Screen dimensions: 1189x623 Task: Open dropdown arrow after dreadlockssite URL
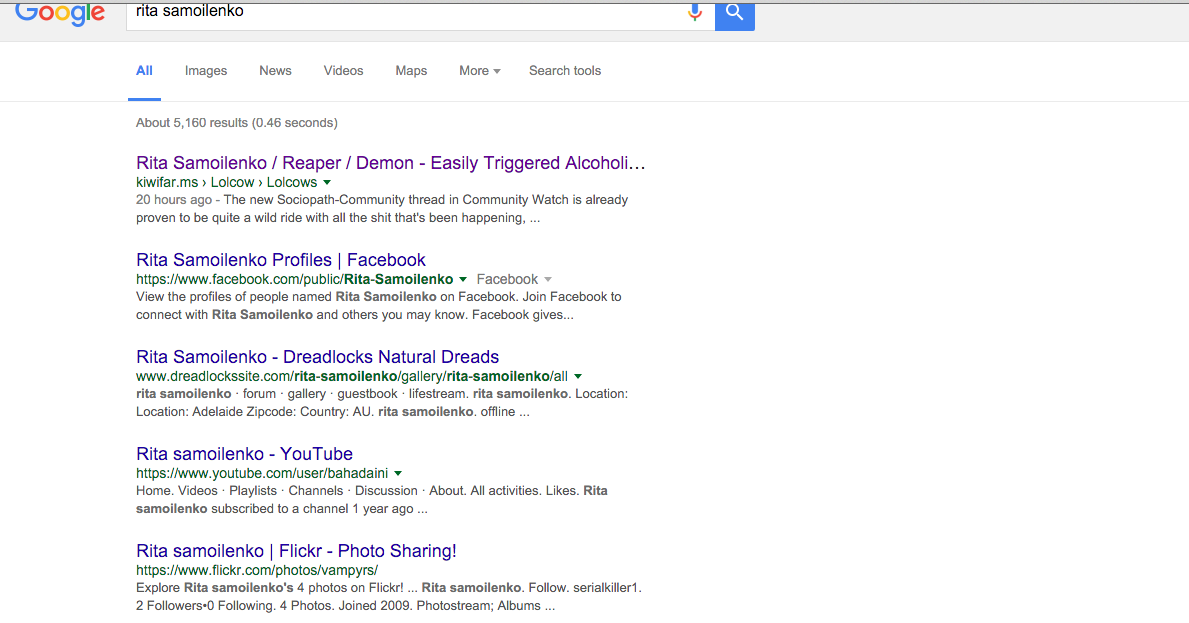(578, 377)
